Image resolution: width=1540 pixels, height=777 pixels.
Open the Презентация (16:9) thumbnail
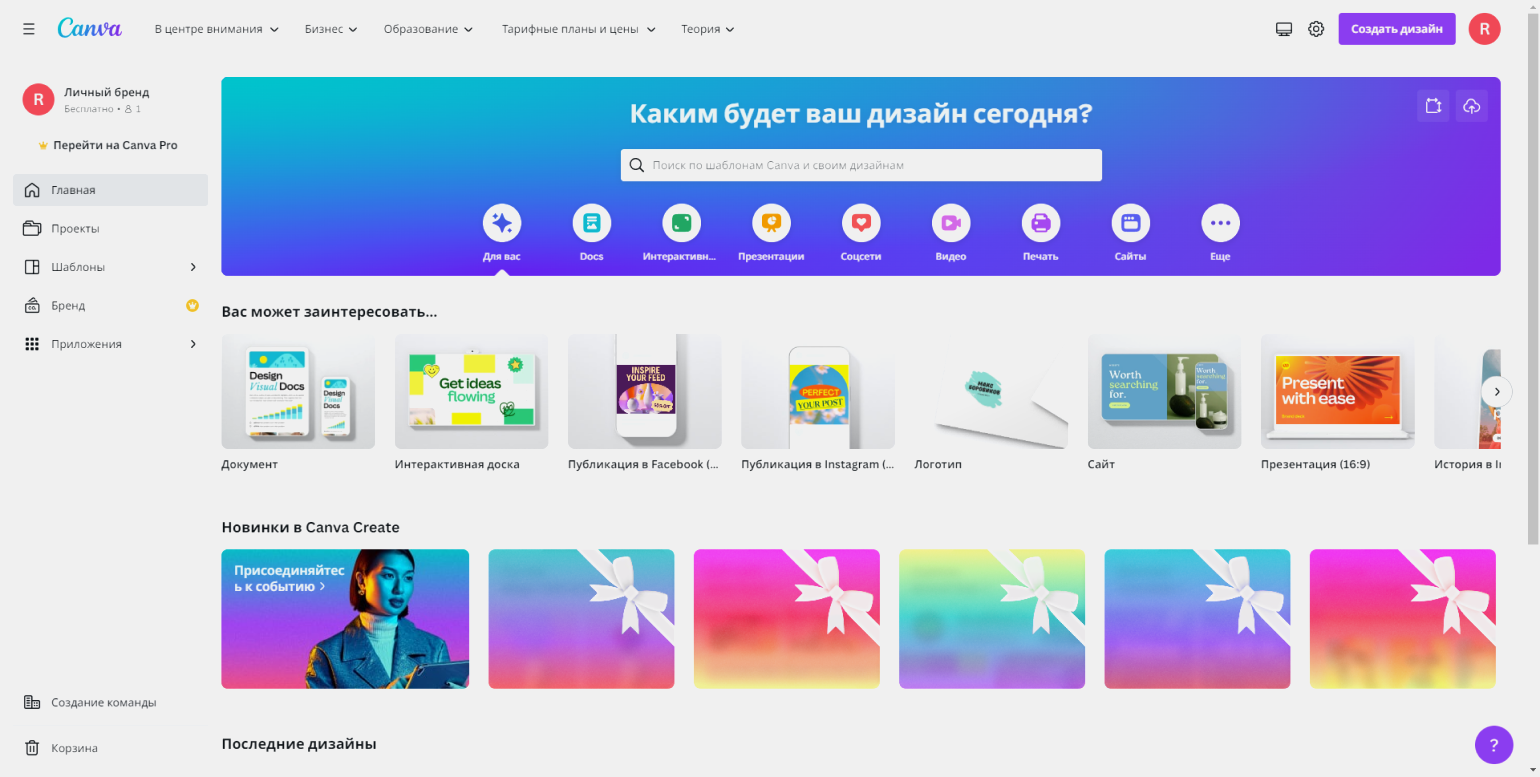[1338, 391]
